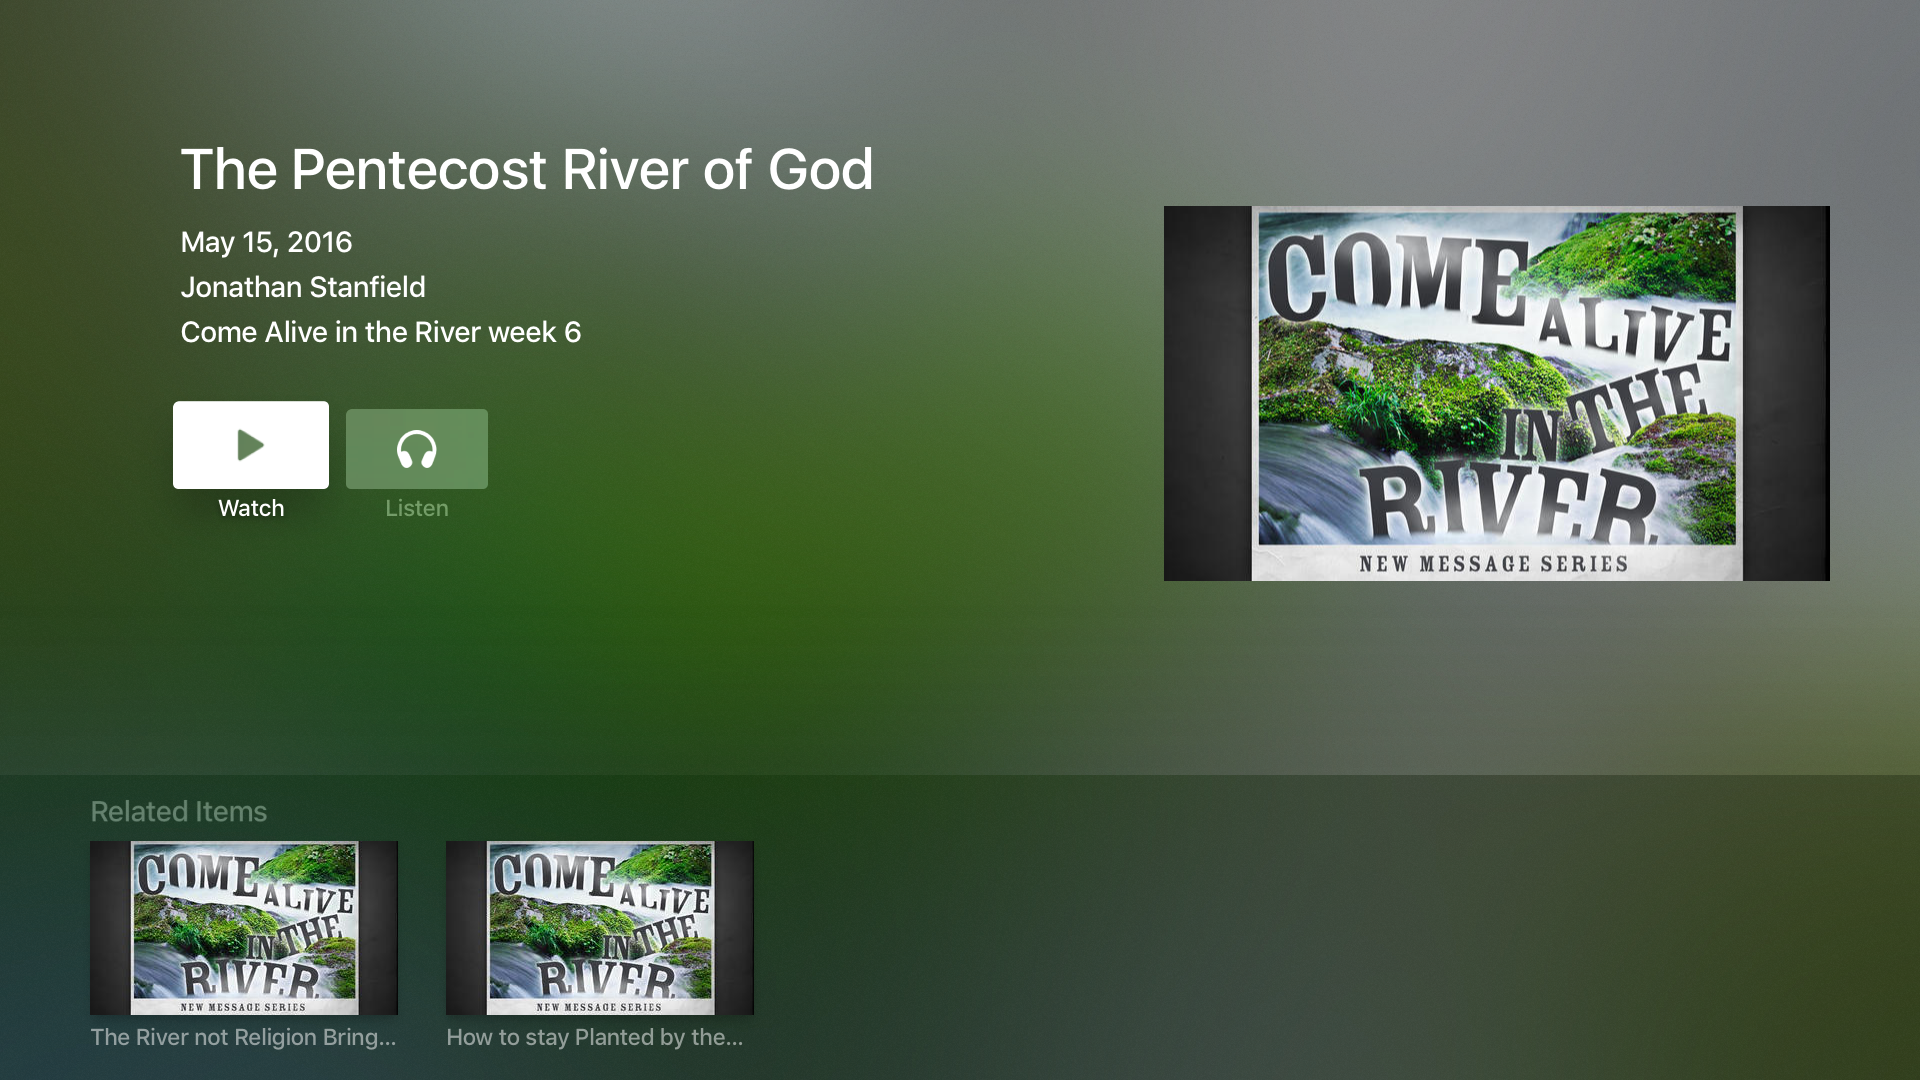Play the sermon with the Watch button
This screenshot has width=1920, height=1080.
[x=251, y=445]
